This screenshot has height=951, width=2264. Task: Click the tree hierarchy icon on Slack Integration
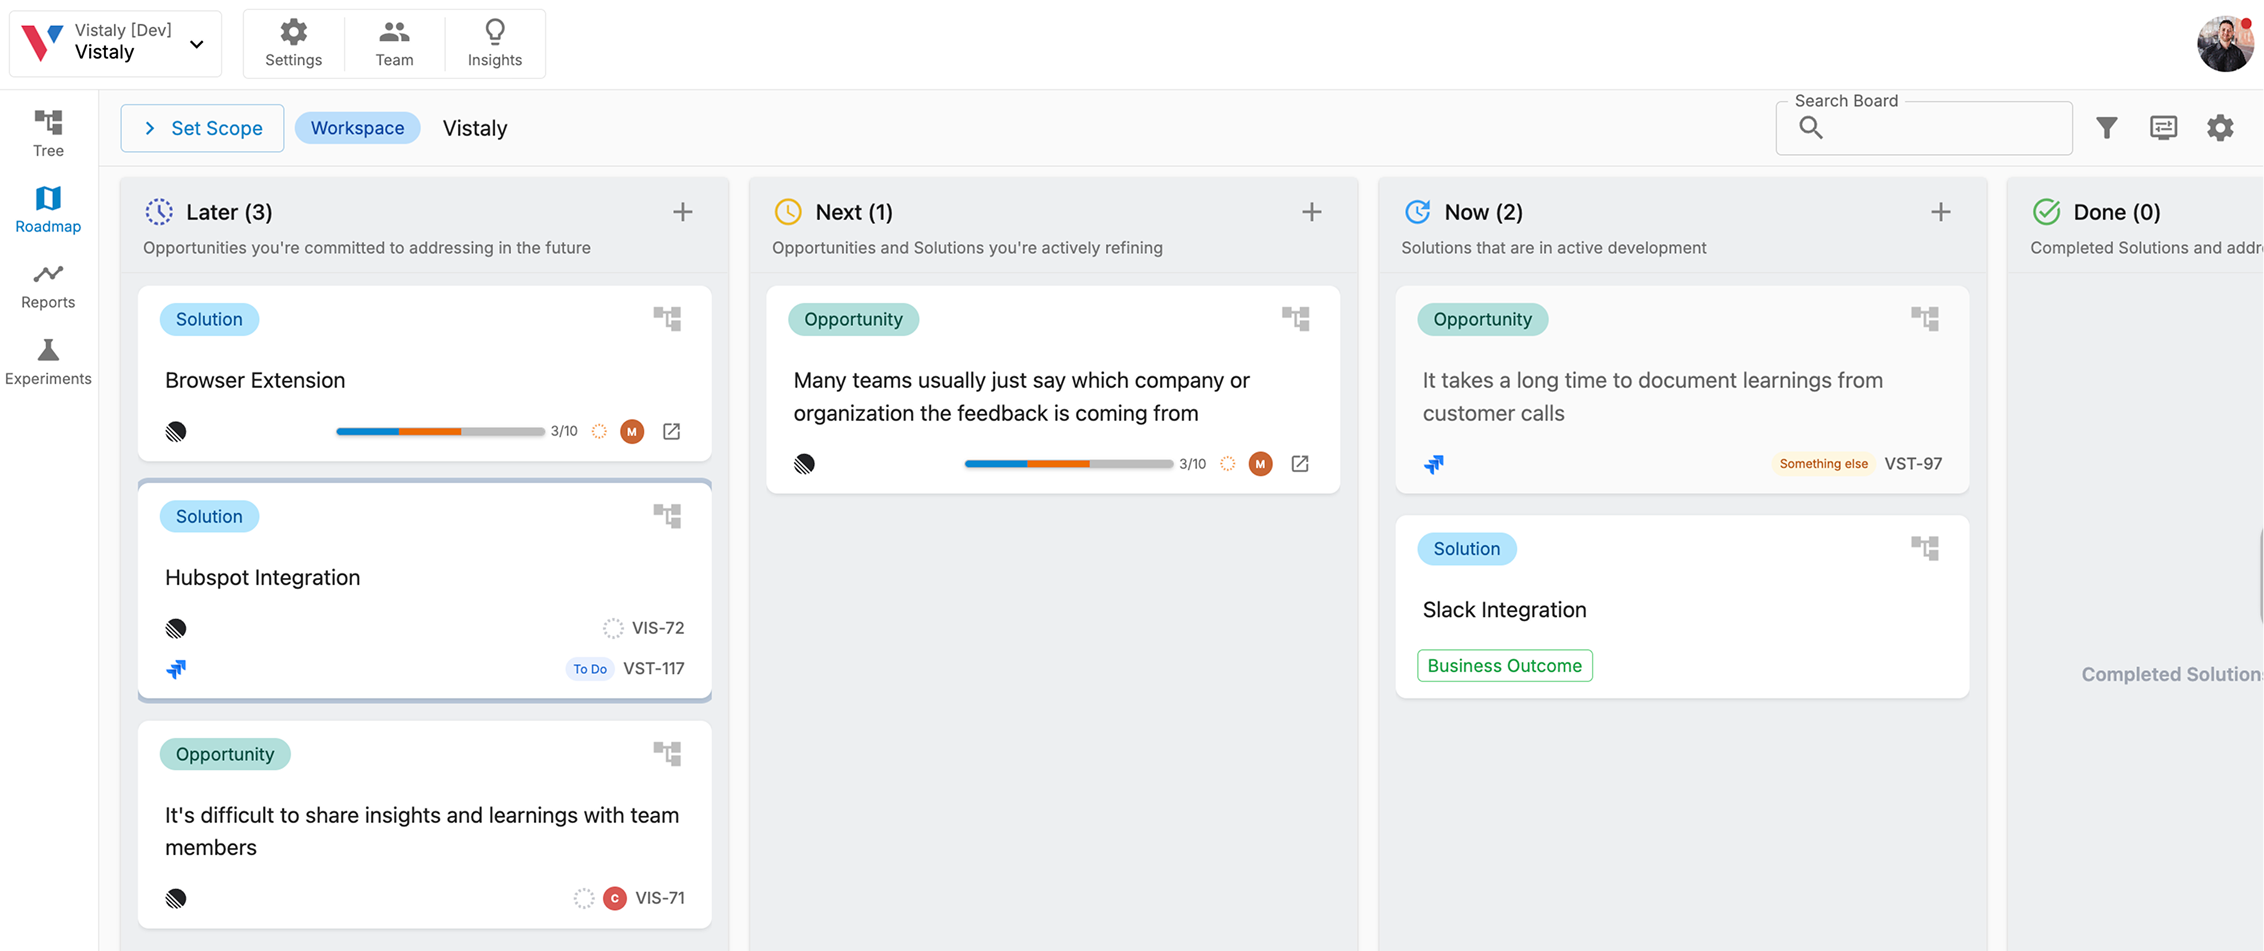click(x=1926, y=547)
